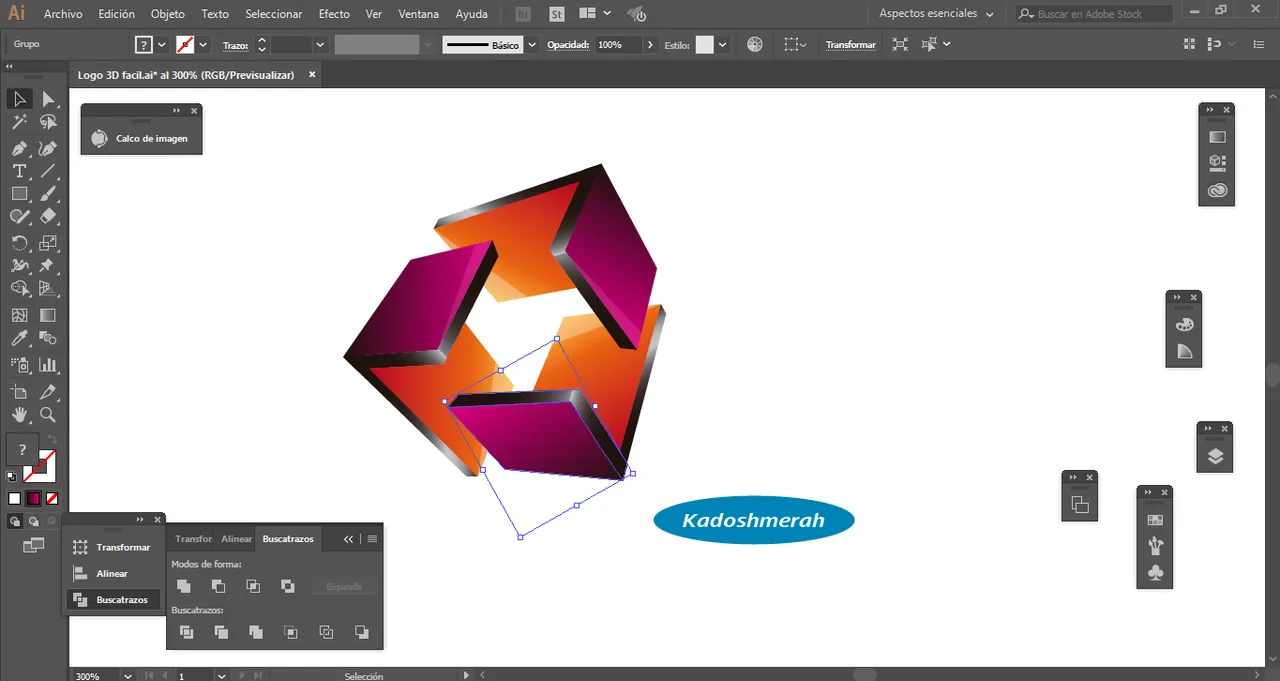Select the Artboard tool
1280x681 pixels.
pyautogui.click(x=19, y=391)
